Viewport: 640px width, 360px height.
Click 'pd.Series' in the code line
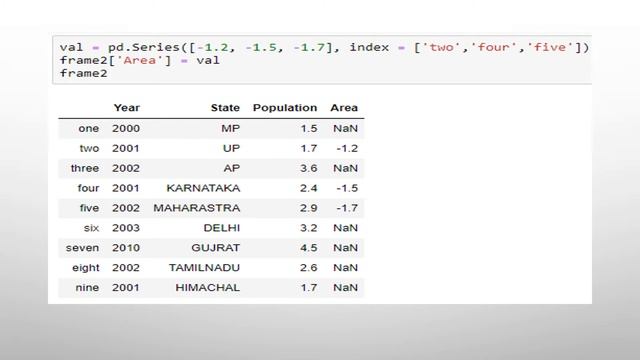click(144, 47)
